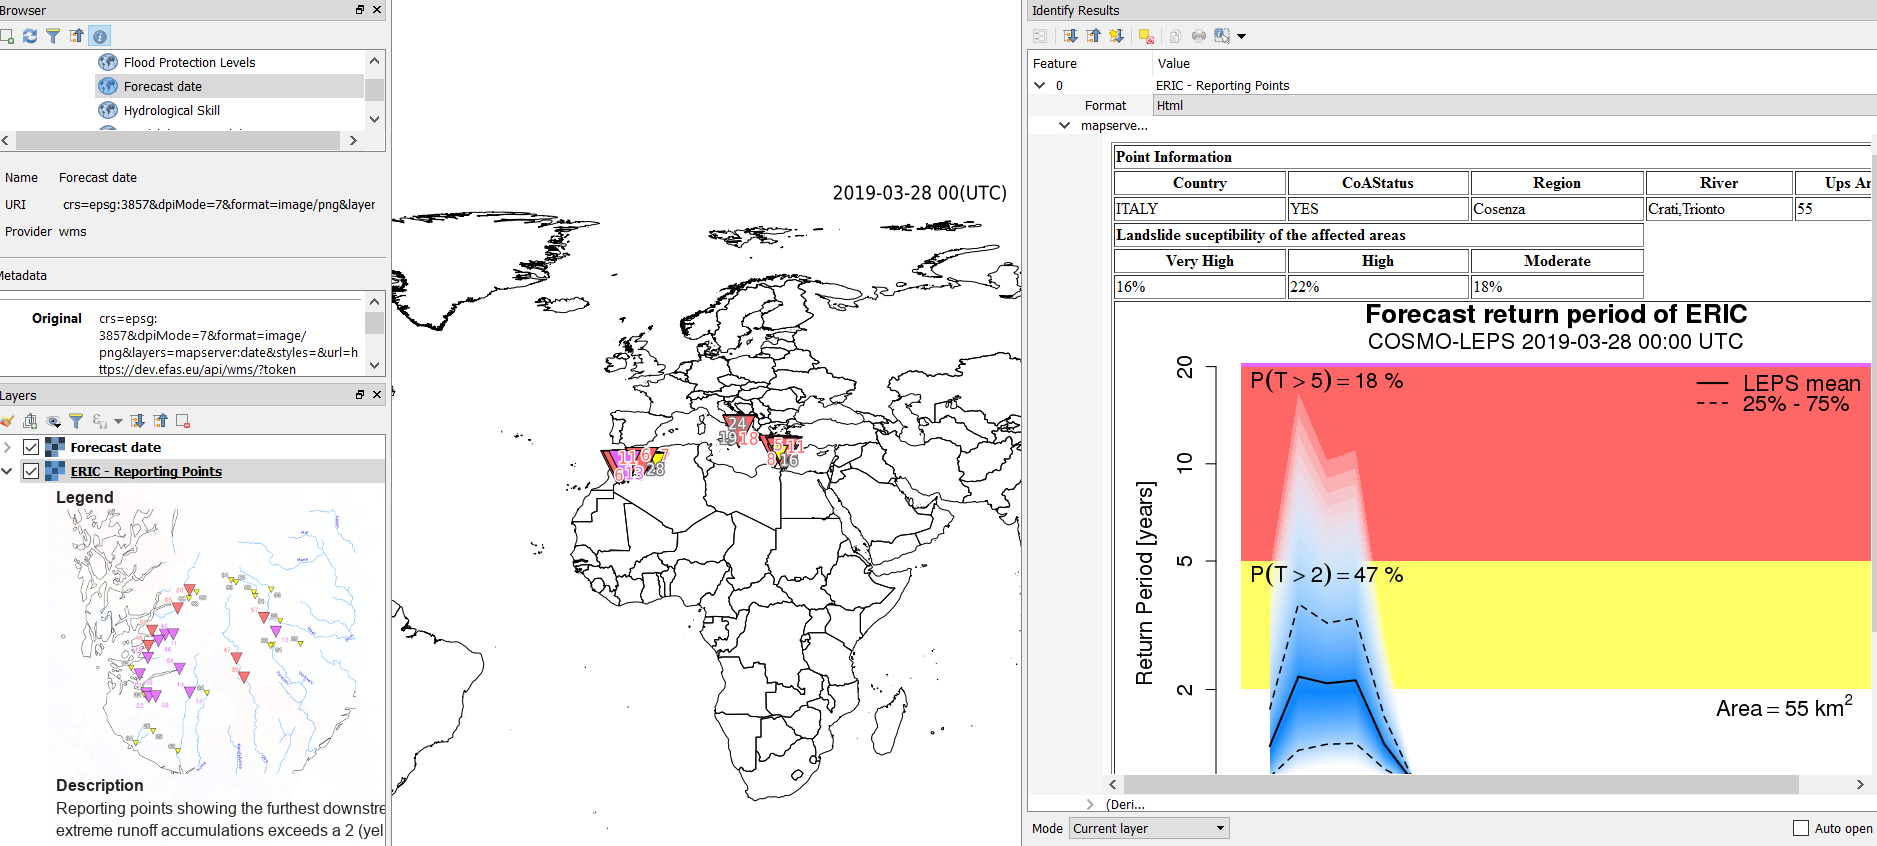Click the Add Selected Layers browser icon
The width and height of the screenshot is (1877, 846).
[6, 36]
